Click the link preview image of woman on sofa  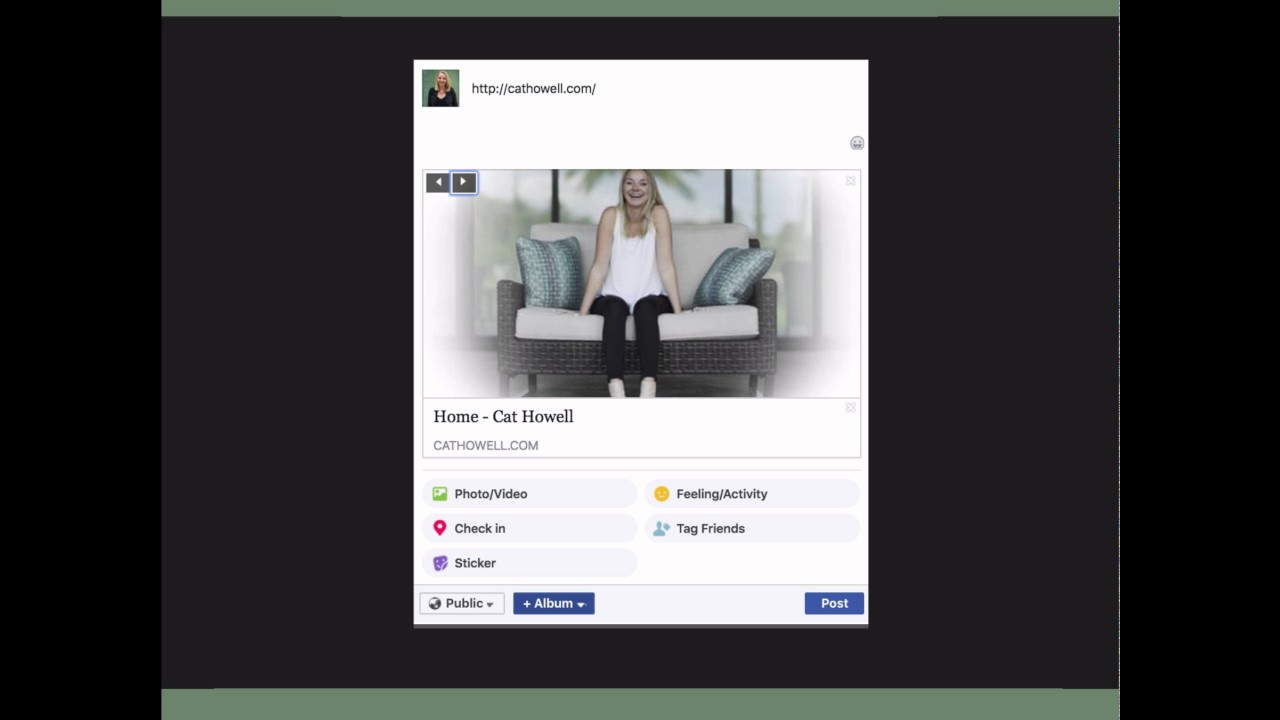(x=641, y=284)
